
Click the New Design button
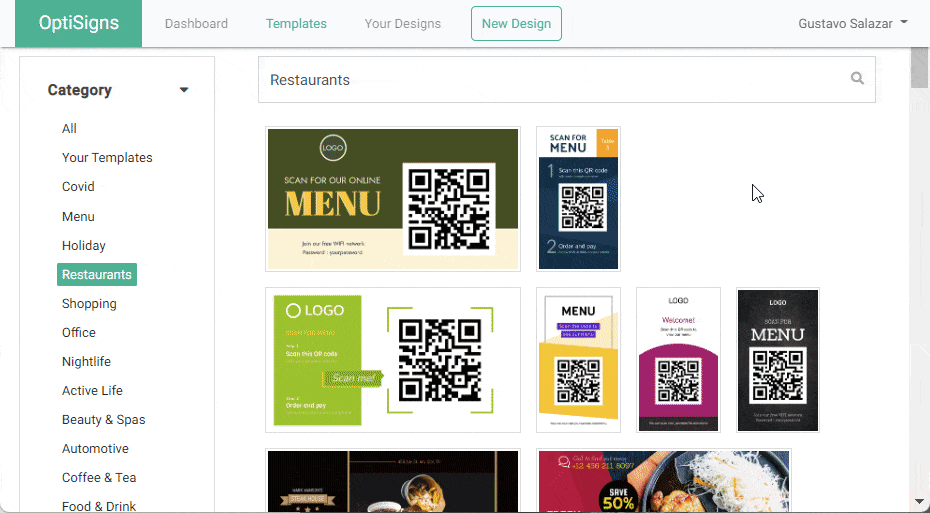tap(516, 24)
